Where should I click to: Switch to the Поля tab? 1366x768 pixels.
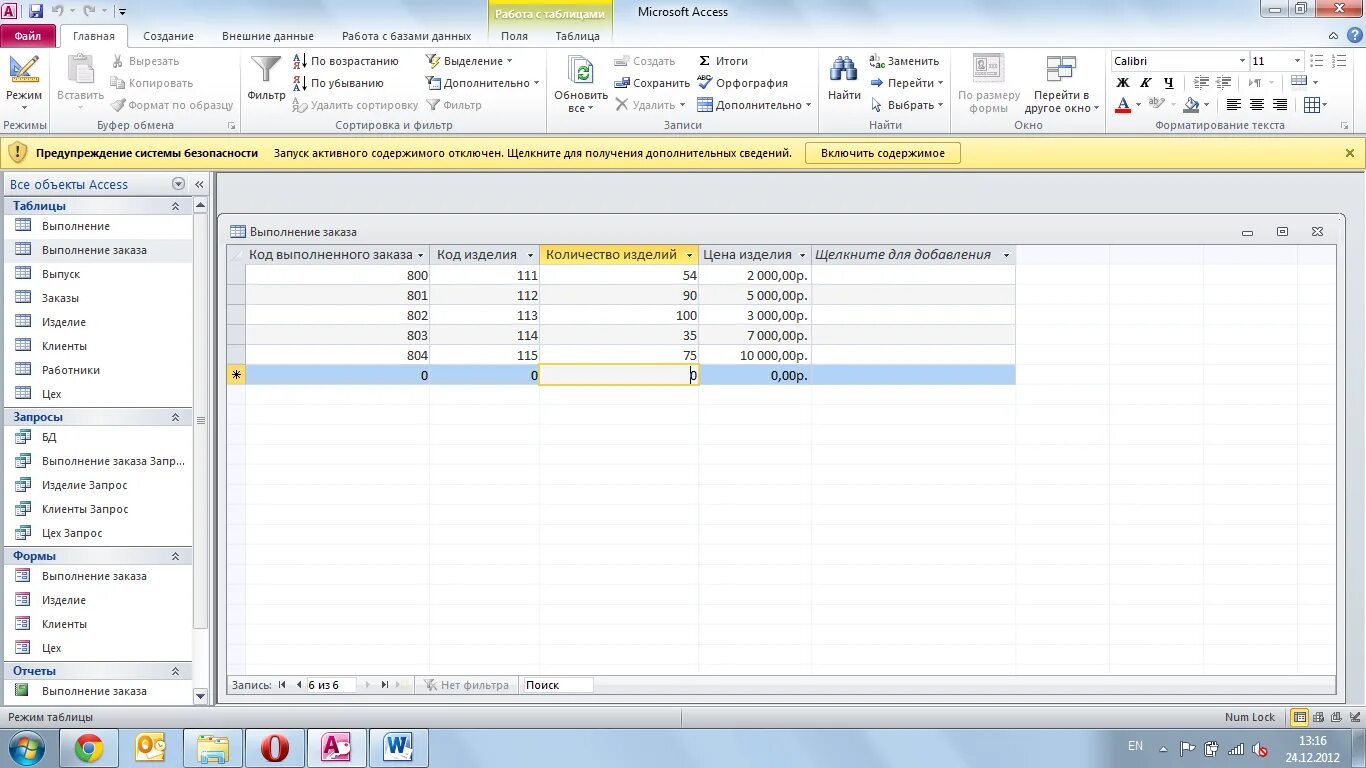tap(514, 36)
